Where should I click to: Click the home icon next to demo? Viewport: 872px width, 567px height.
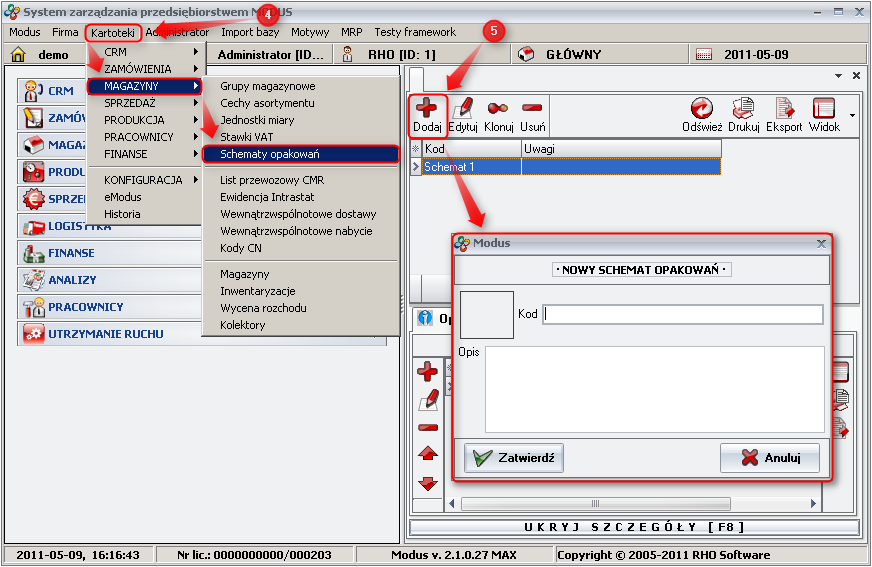(x=18, y=54)
